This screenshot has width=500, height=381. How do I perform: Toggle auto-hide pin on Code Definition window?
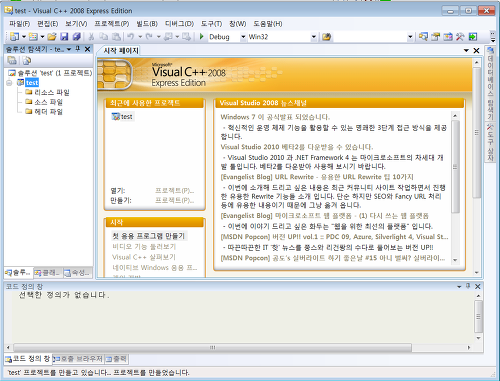click(x=468, y=286)
